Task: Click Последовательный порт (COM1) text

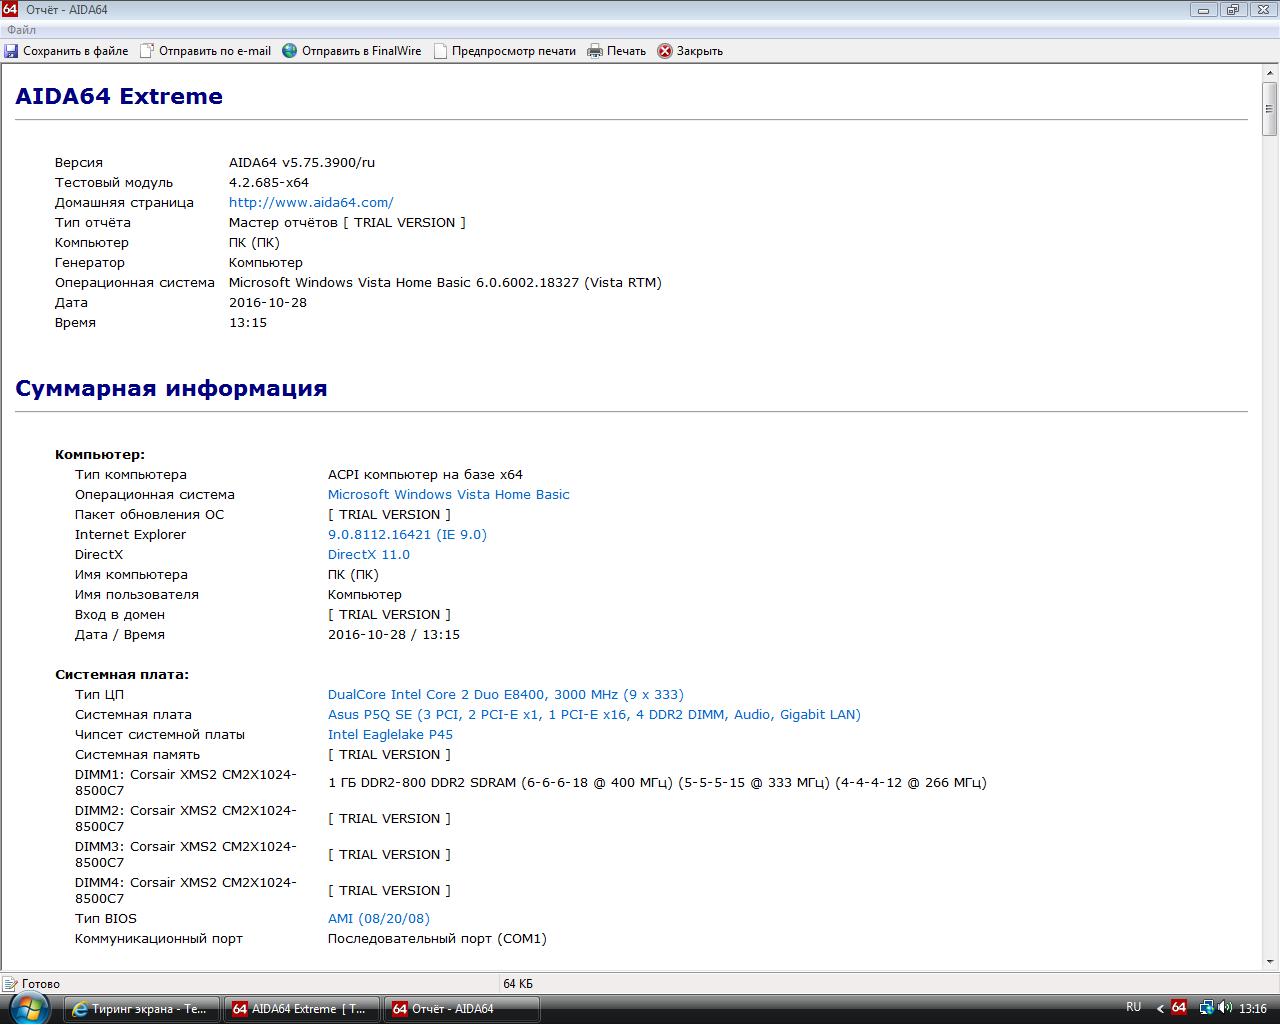Action: 437,938
